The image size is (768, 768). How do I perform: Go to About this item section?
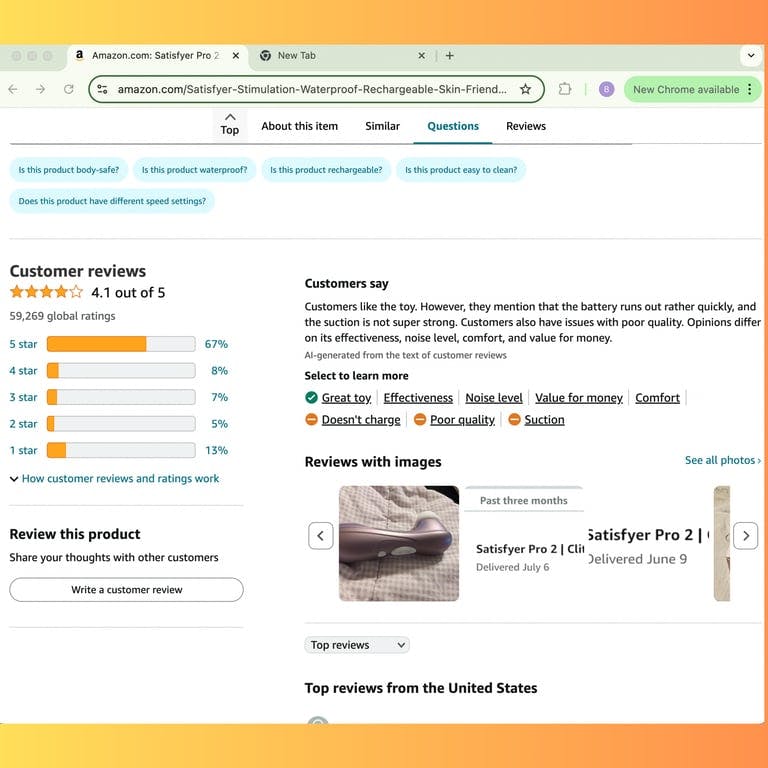point(299,126)
